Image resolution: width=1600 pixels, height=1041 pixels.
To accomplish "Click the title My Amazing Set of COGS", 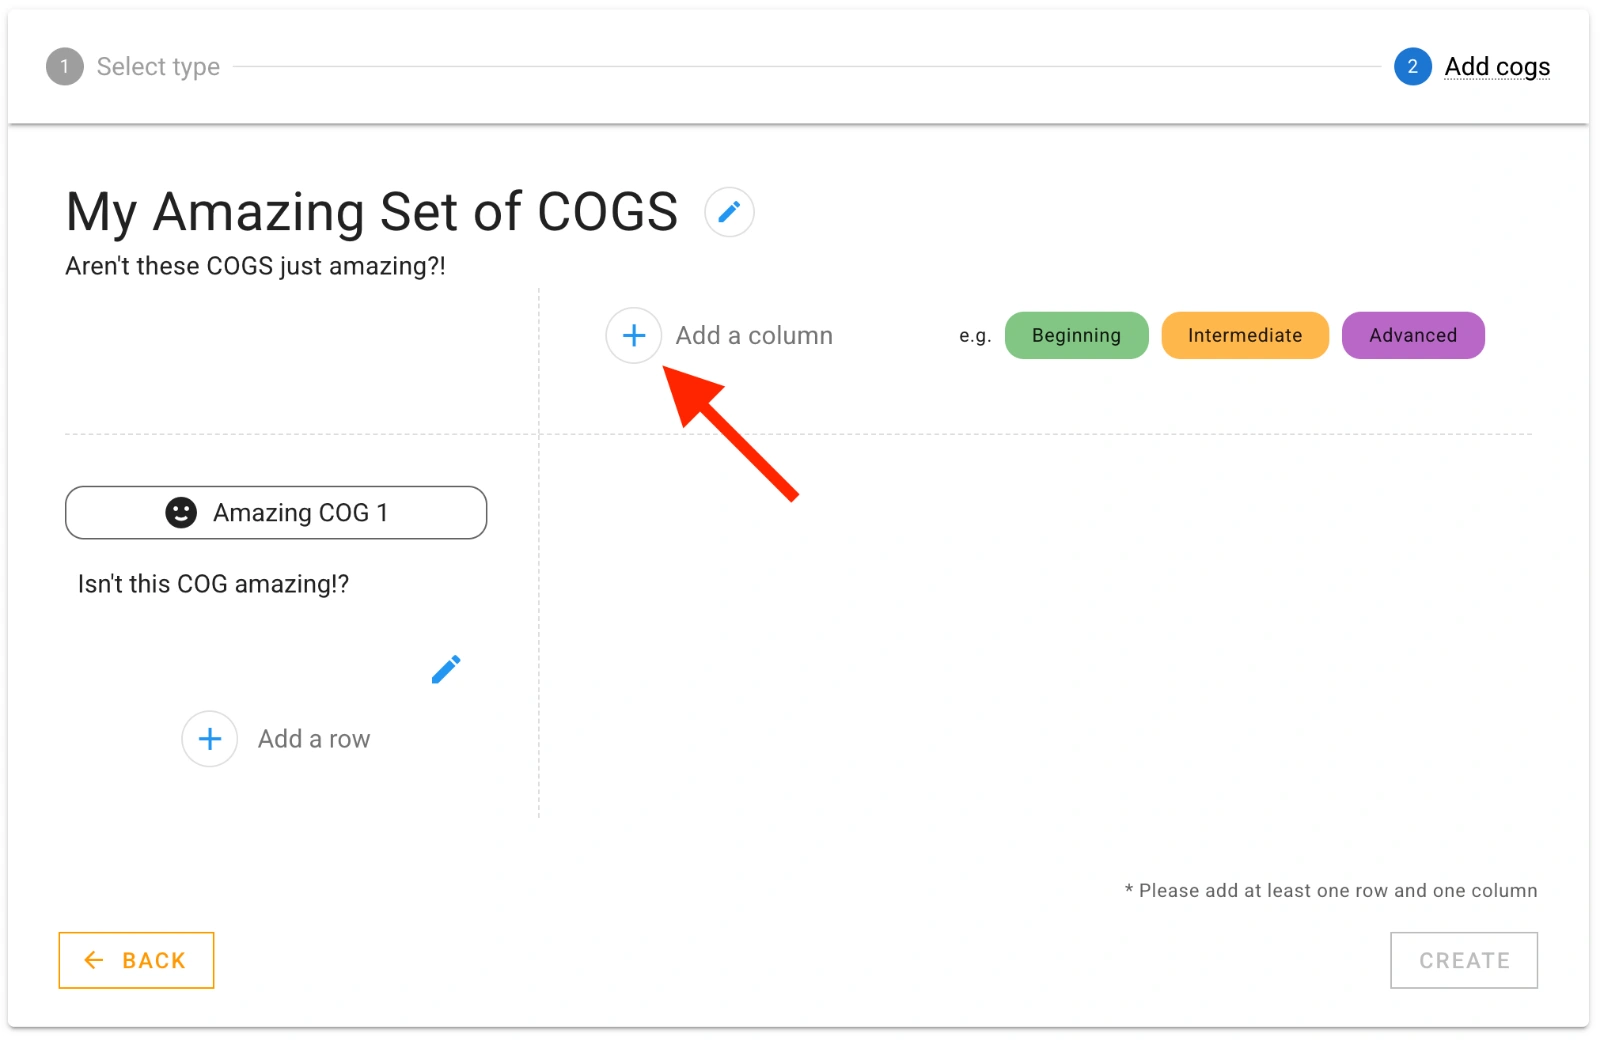I will [370, 211].
